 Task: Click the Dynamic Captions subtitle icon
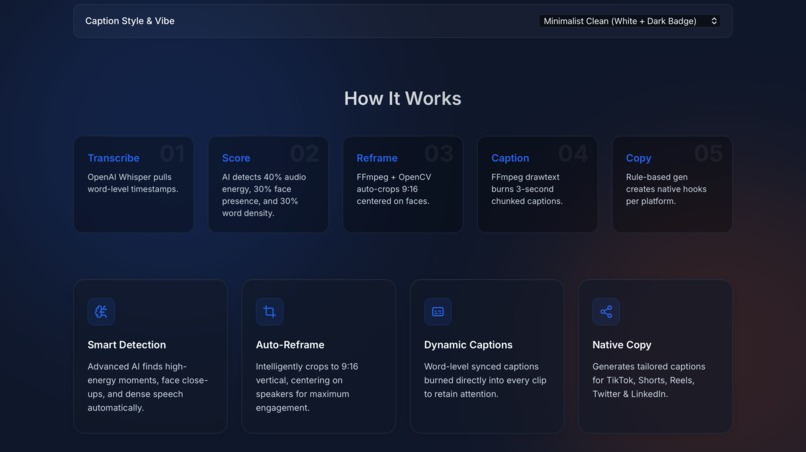click(438, 312)
